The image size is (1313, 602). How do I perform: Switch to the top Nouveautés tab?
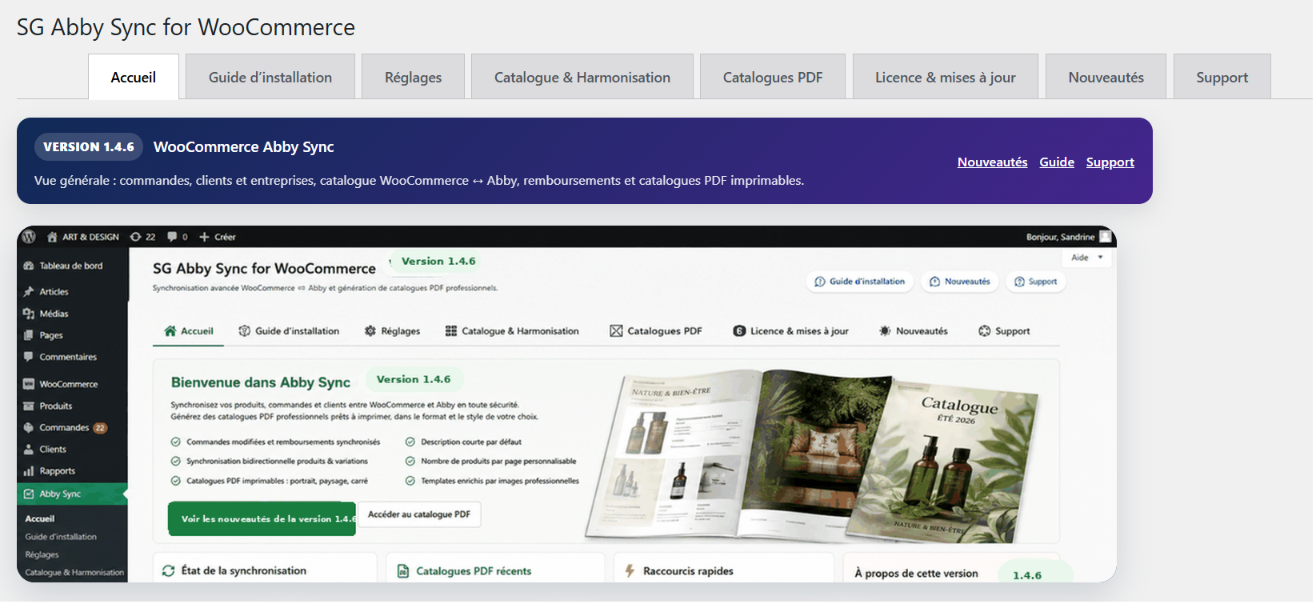[1106, 77]
